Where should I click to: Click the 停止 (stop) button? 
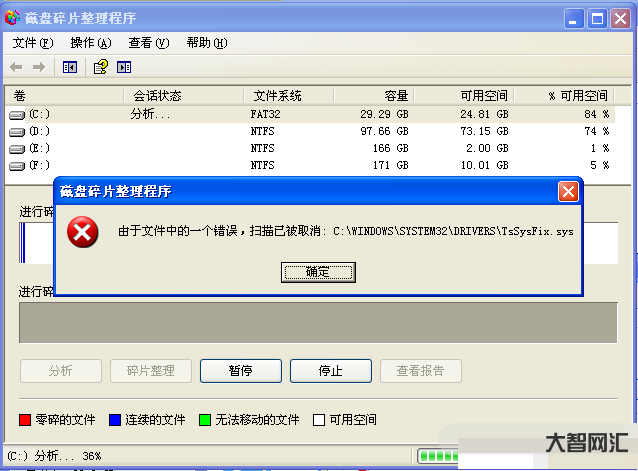[x=330, y=371]
